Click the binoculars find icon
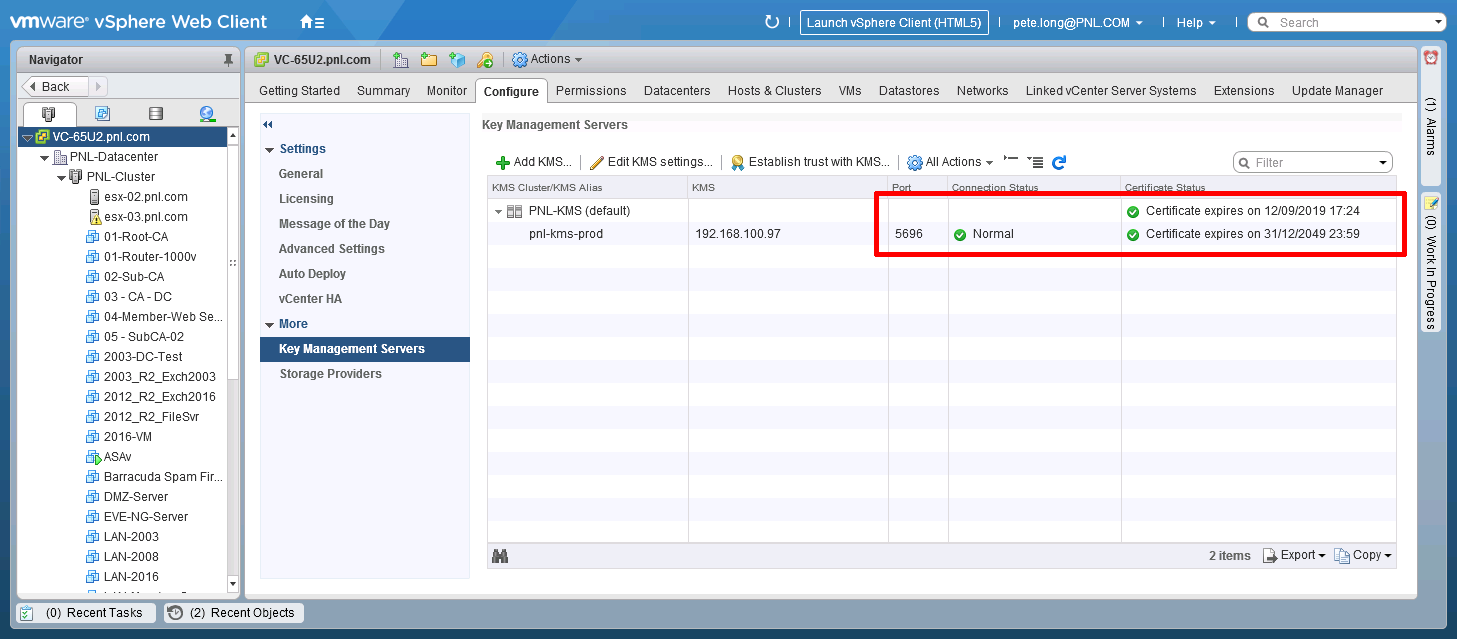 500,556
